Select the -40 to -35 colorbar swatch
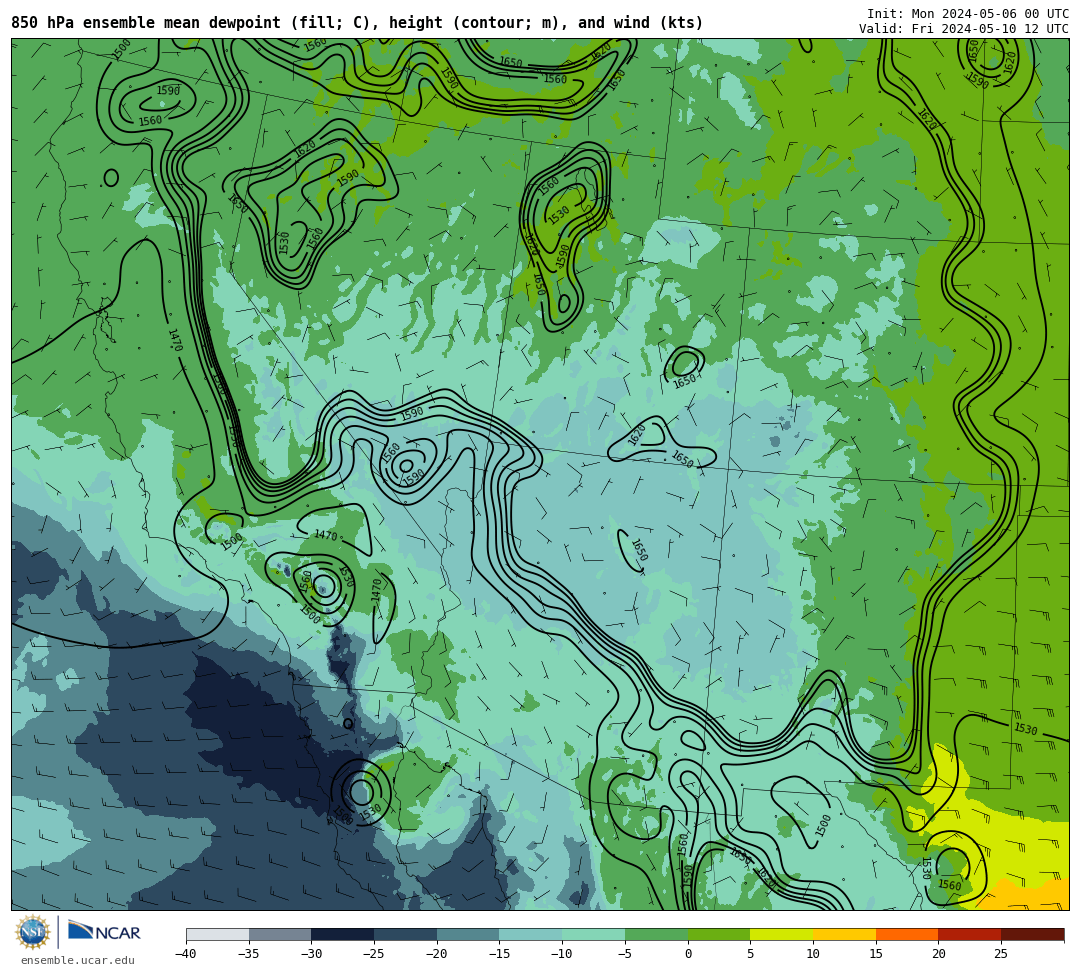The image size is (1080, 973). [218, 934]
